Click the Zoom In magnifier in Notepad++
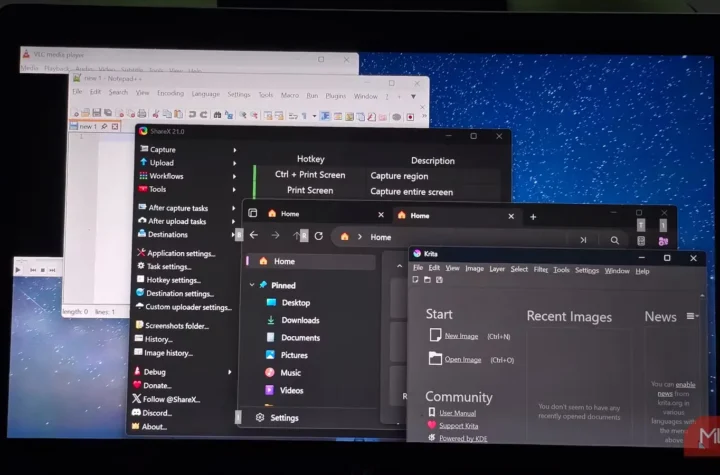 (x=242, y=115)
